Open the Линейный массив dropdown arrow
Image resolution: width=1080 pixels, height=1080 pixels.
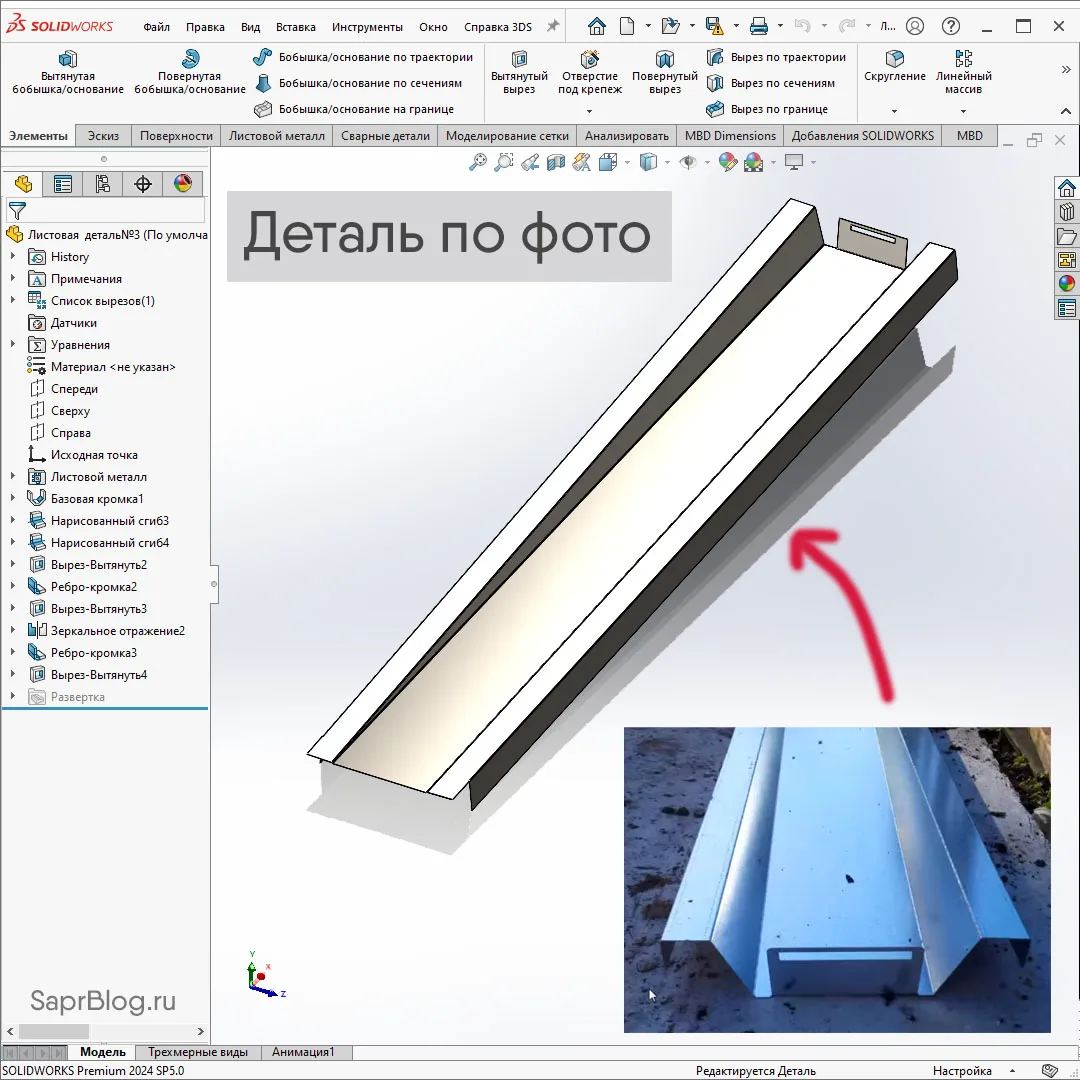tap(963, 111)
